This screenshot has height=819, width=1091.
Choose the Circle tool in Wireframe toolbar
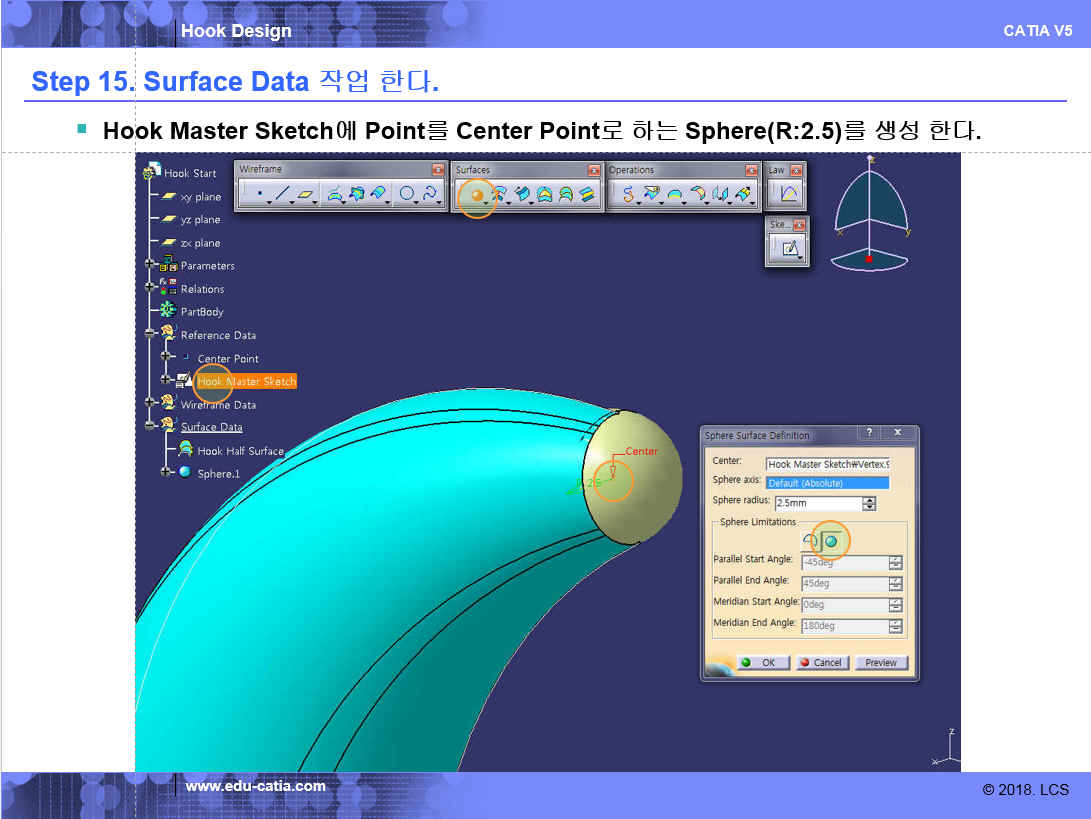[408, 195]
